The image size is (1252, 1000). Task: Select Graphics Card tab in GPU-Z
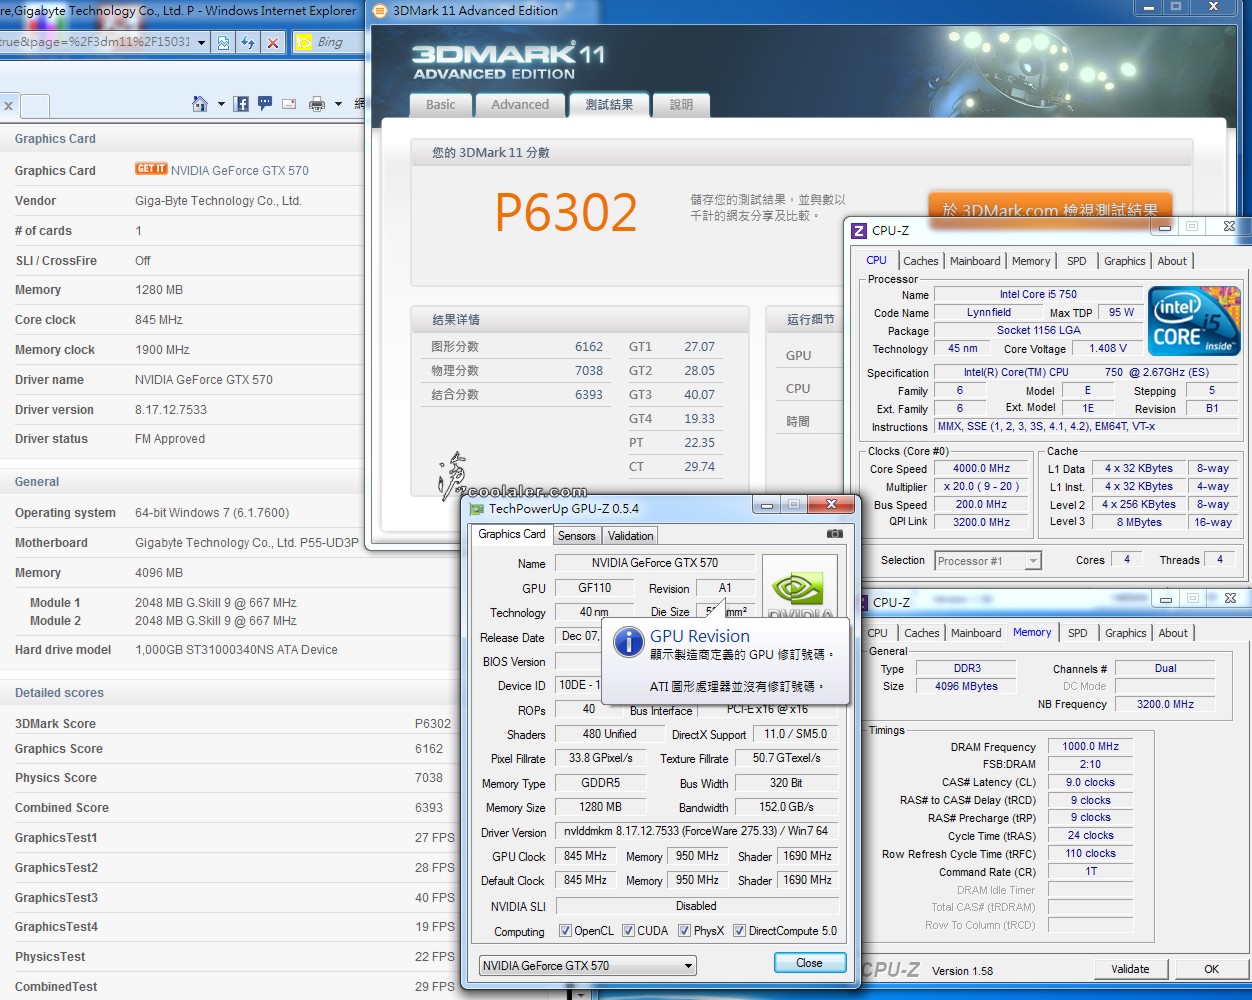point(512,534)
